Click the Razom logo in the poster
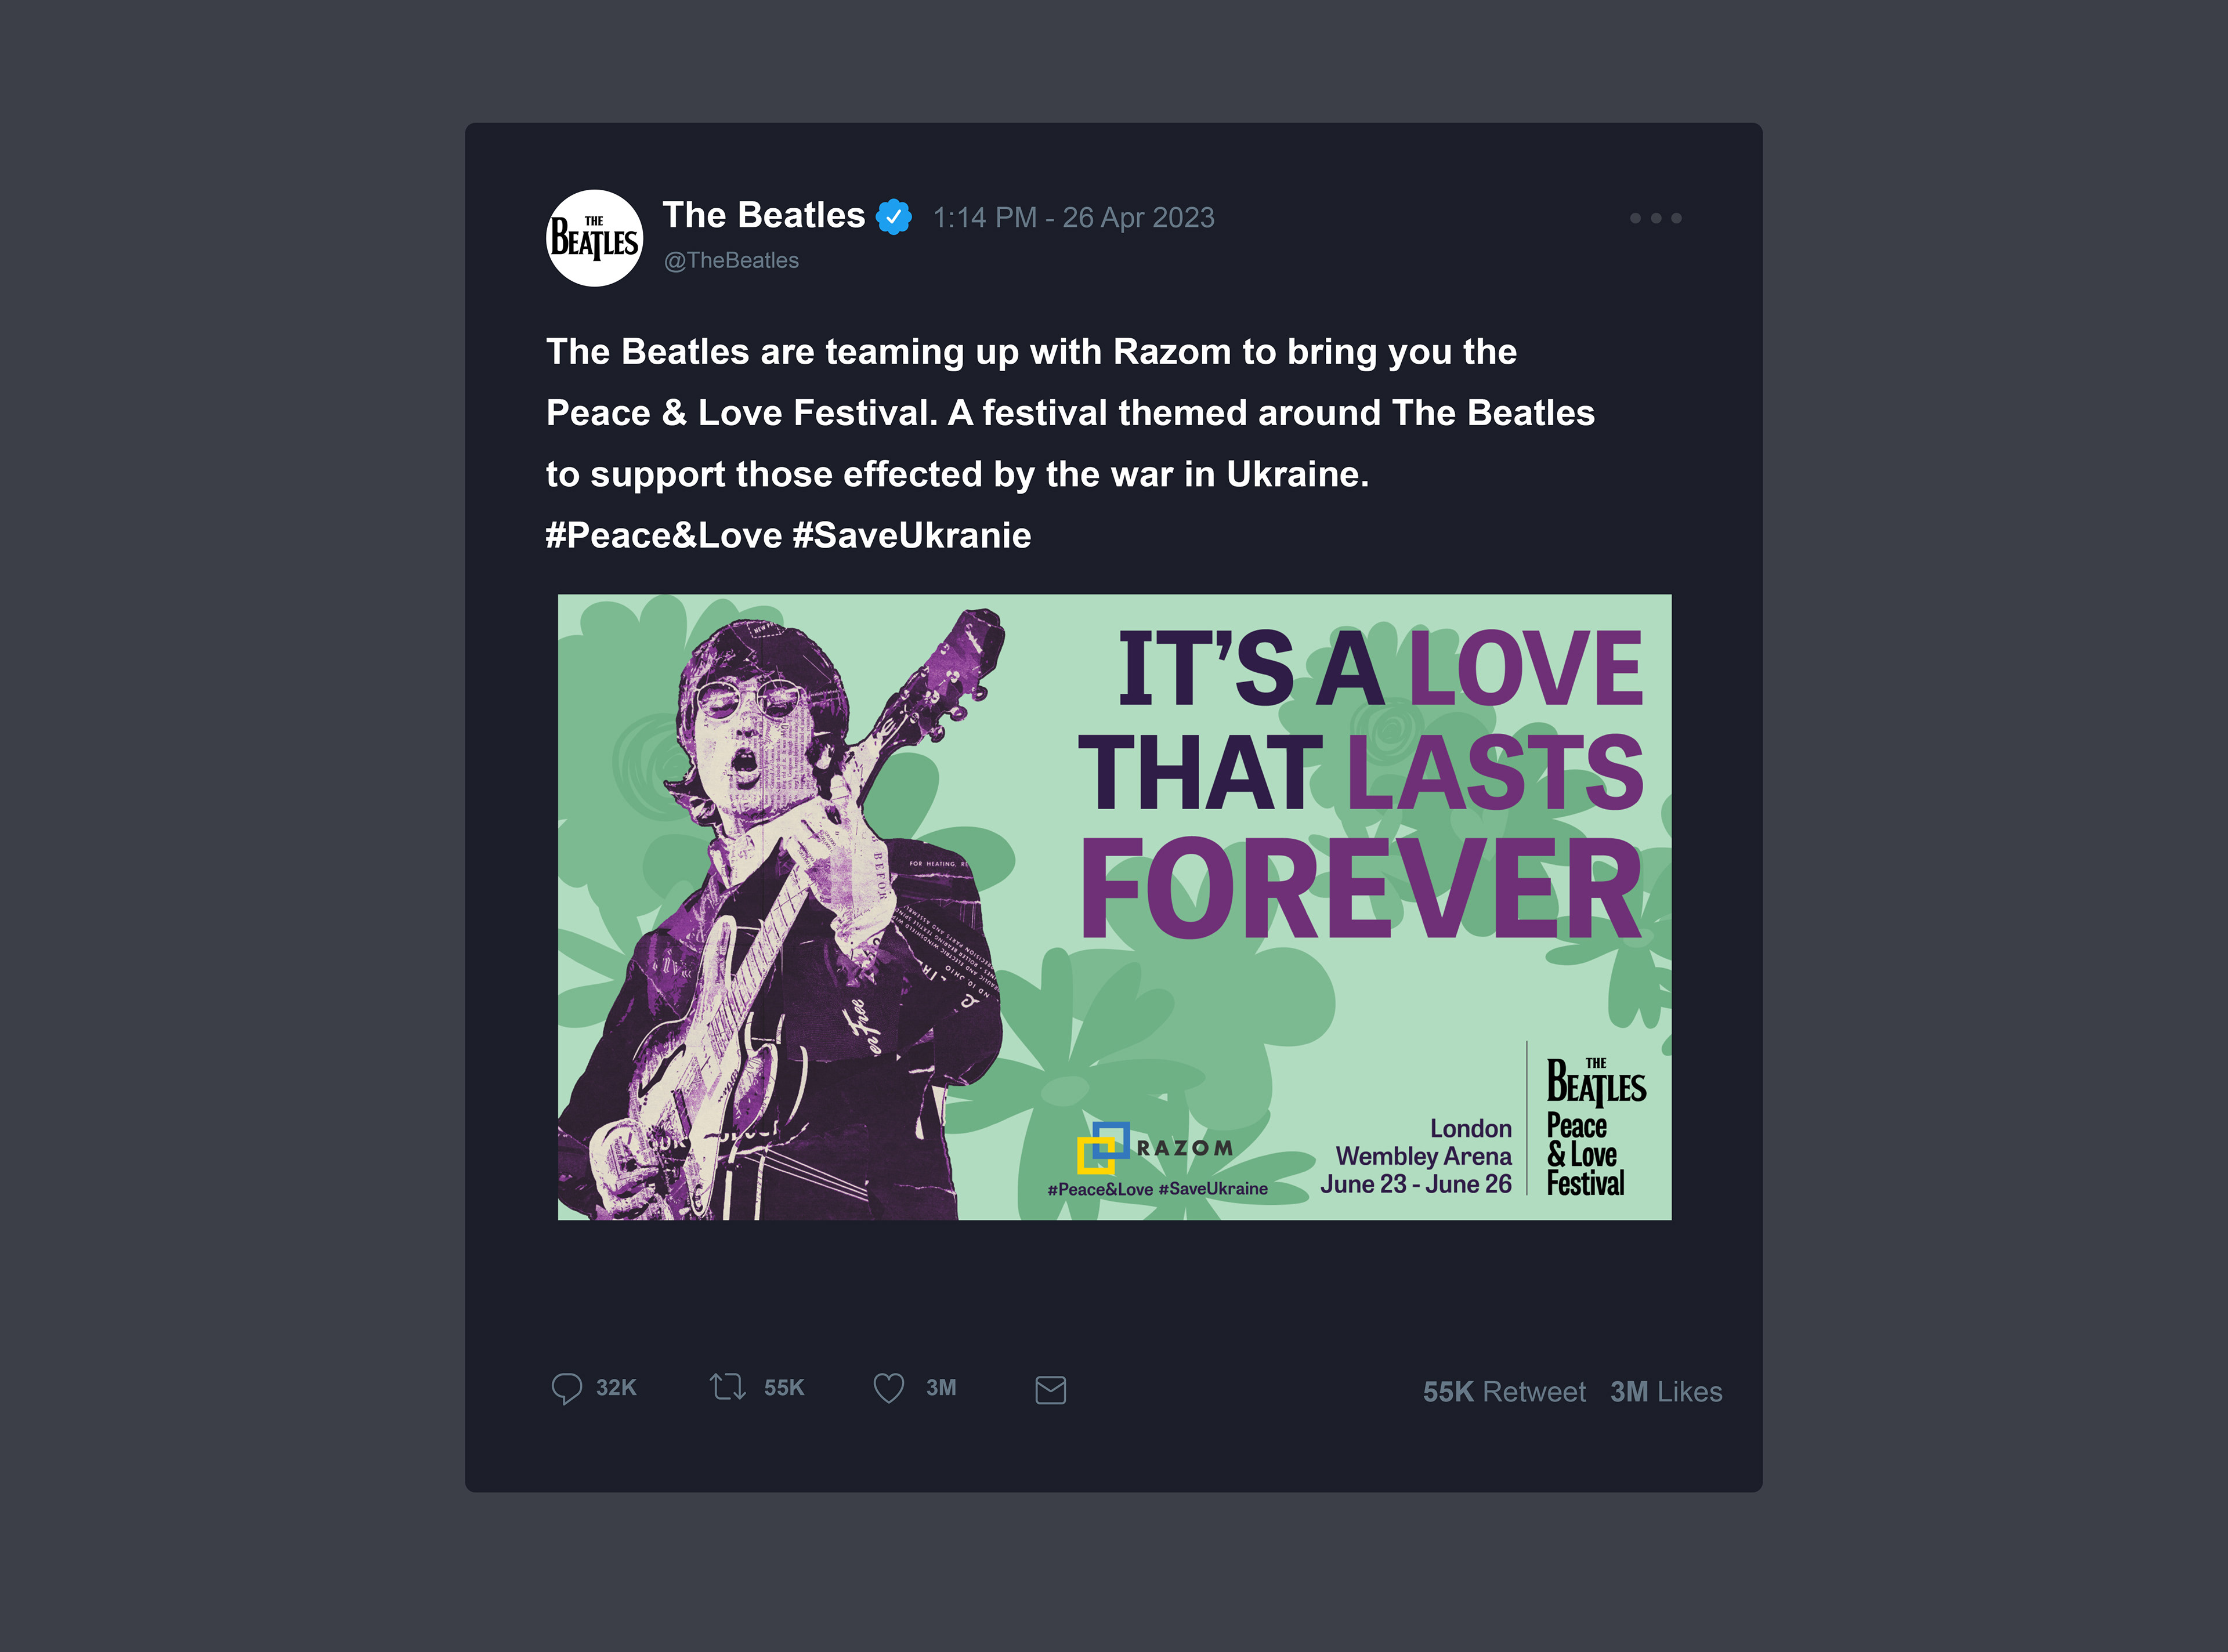Viewport: 2228px width, 1652px height. point(1156,1148)
